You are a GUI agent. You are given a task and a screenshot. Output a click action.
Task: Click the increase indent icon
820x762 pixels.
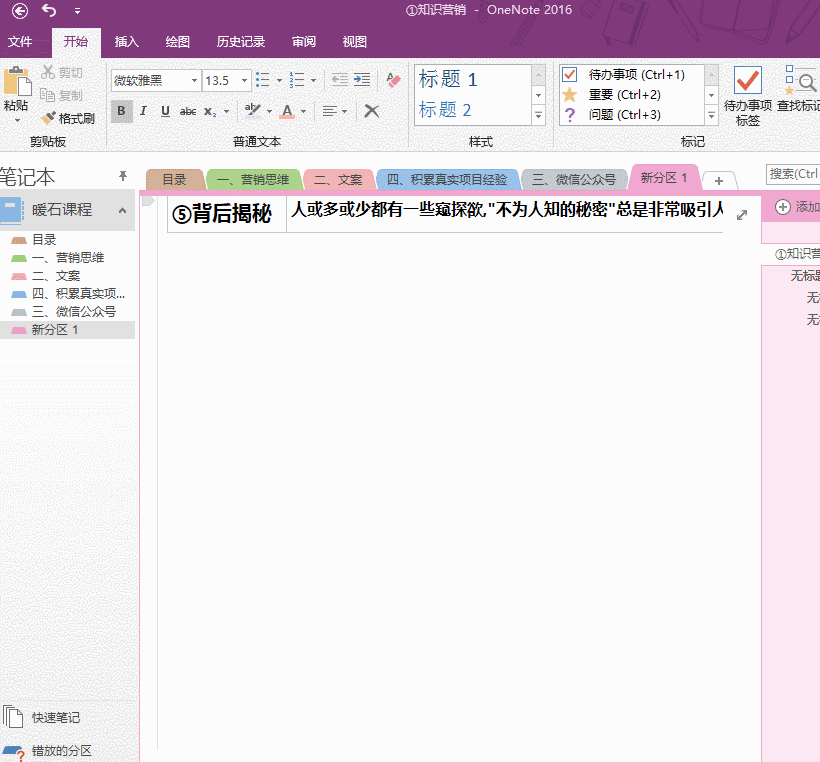[362, 79]
